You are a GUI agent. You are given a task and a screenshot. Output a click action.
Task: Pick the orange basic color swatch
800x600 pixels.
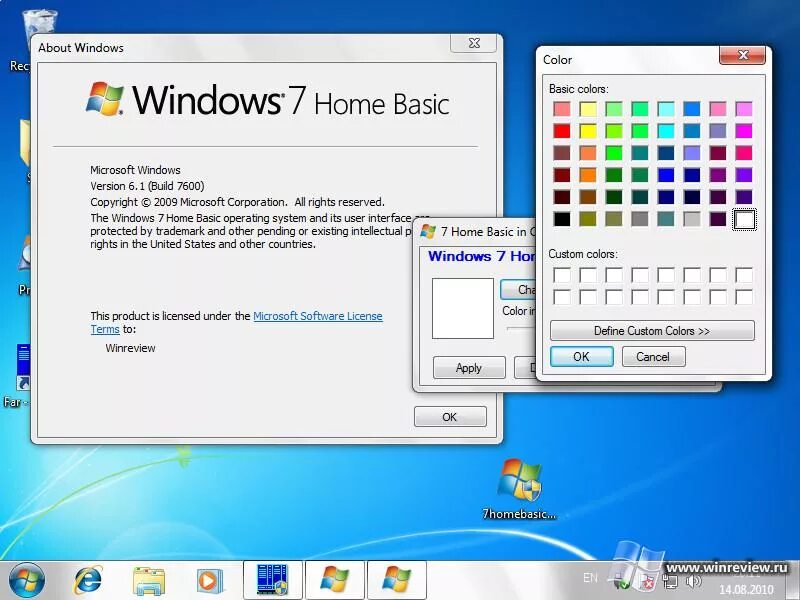click(588, 175)
